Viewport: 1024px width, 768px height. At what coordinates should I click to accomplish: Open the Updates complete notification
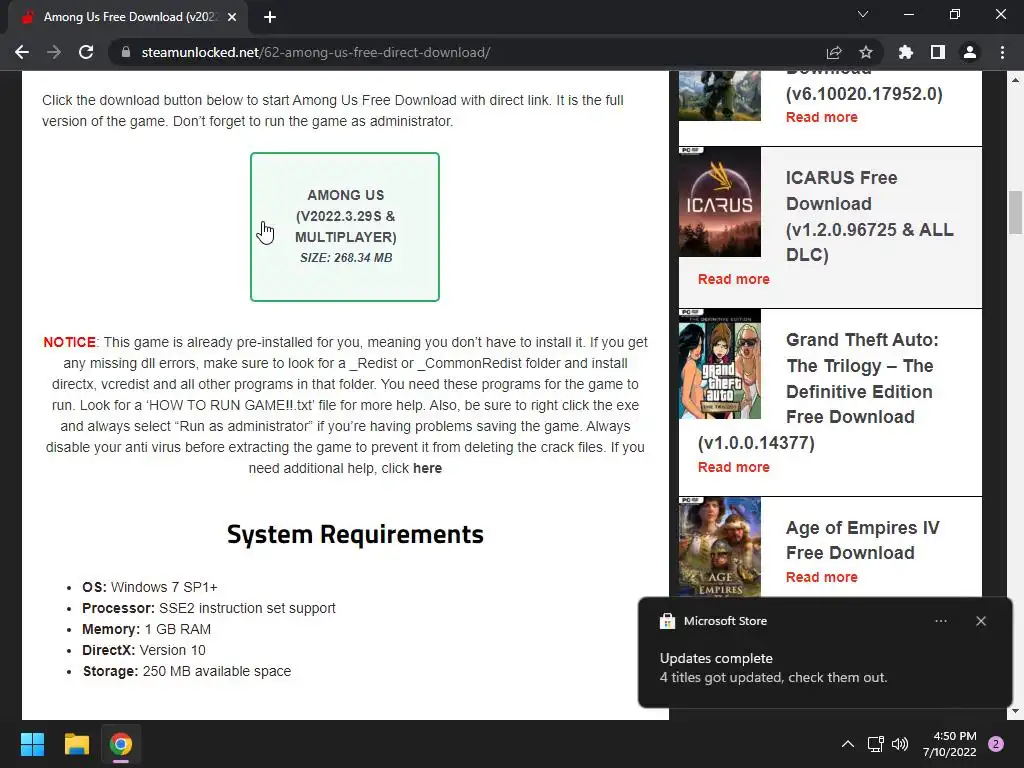click(825, 652)
